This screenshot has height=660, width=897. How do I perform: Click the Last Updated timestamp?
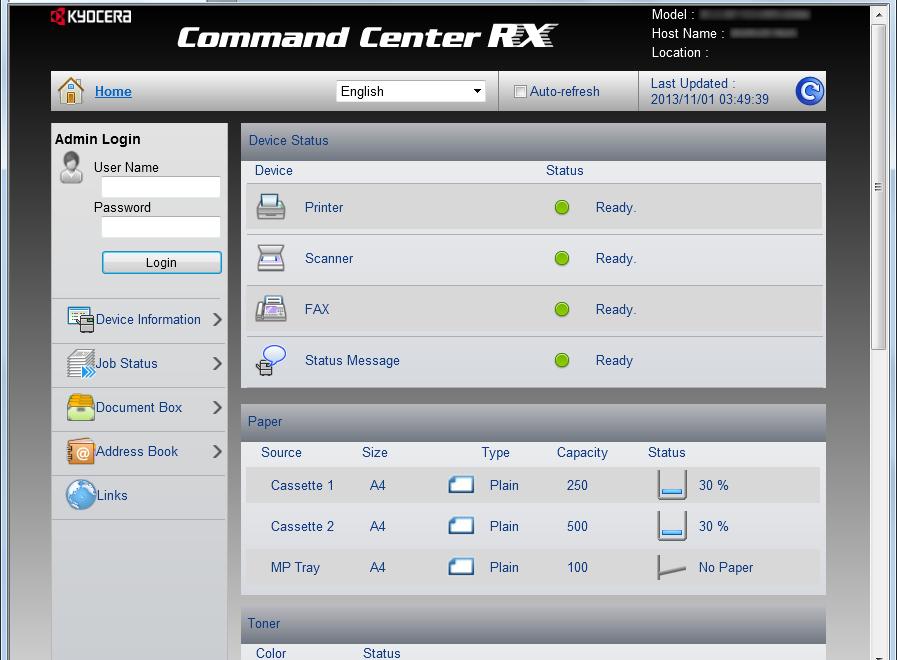709,99
